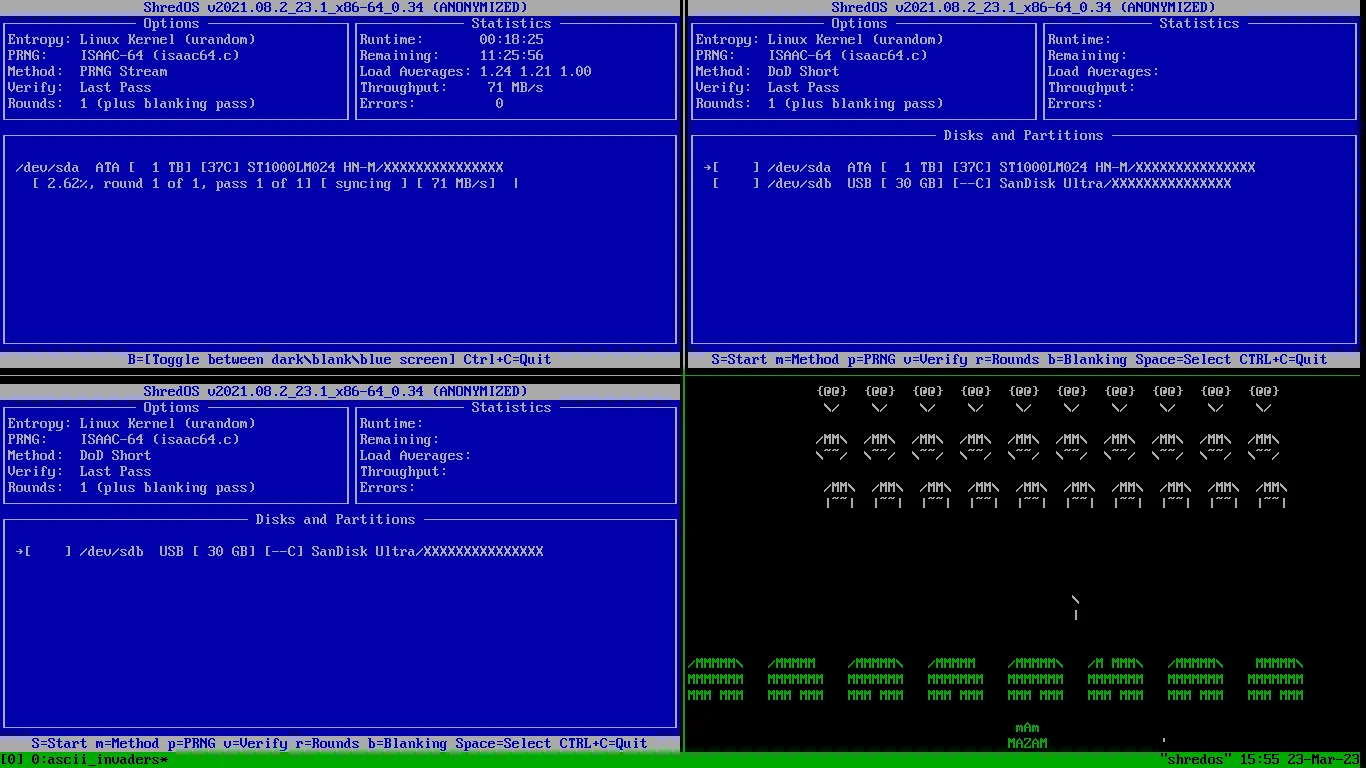Viewport: 1366px width, 768px height.
Task: Click the last invader in the third row
Action: [x=1271, y=494]
